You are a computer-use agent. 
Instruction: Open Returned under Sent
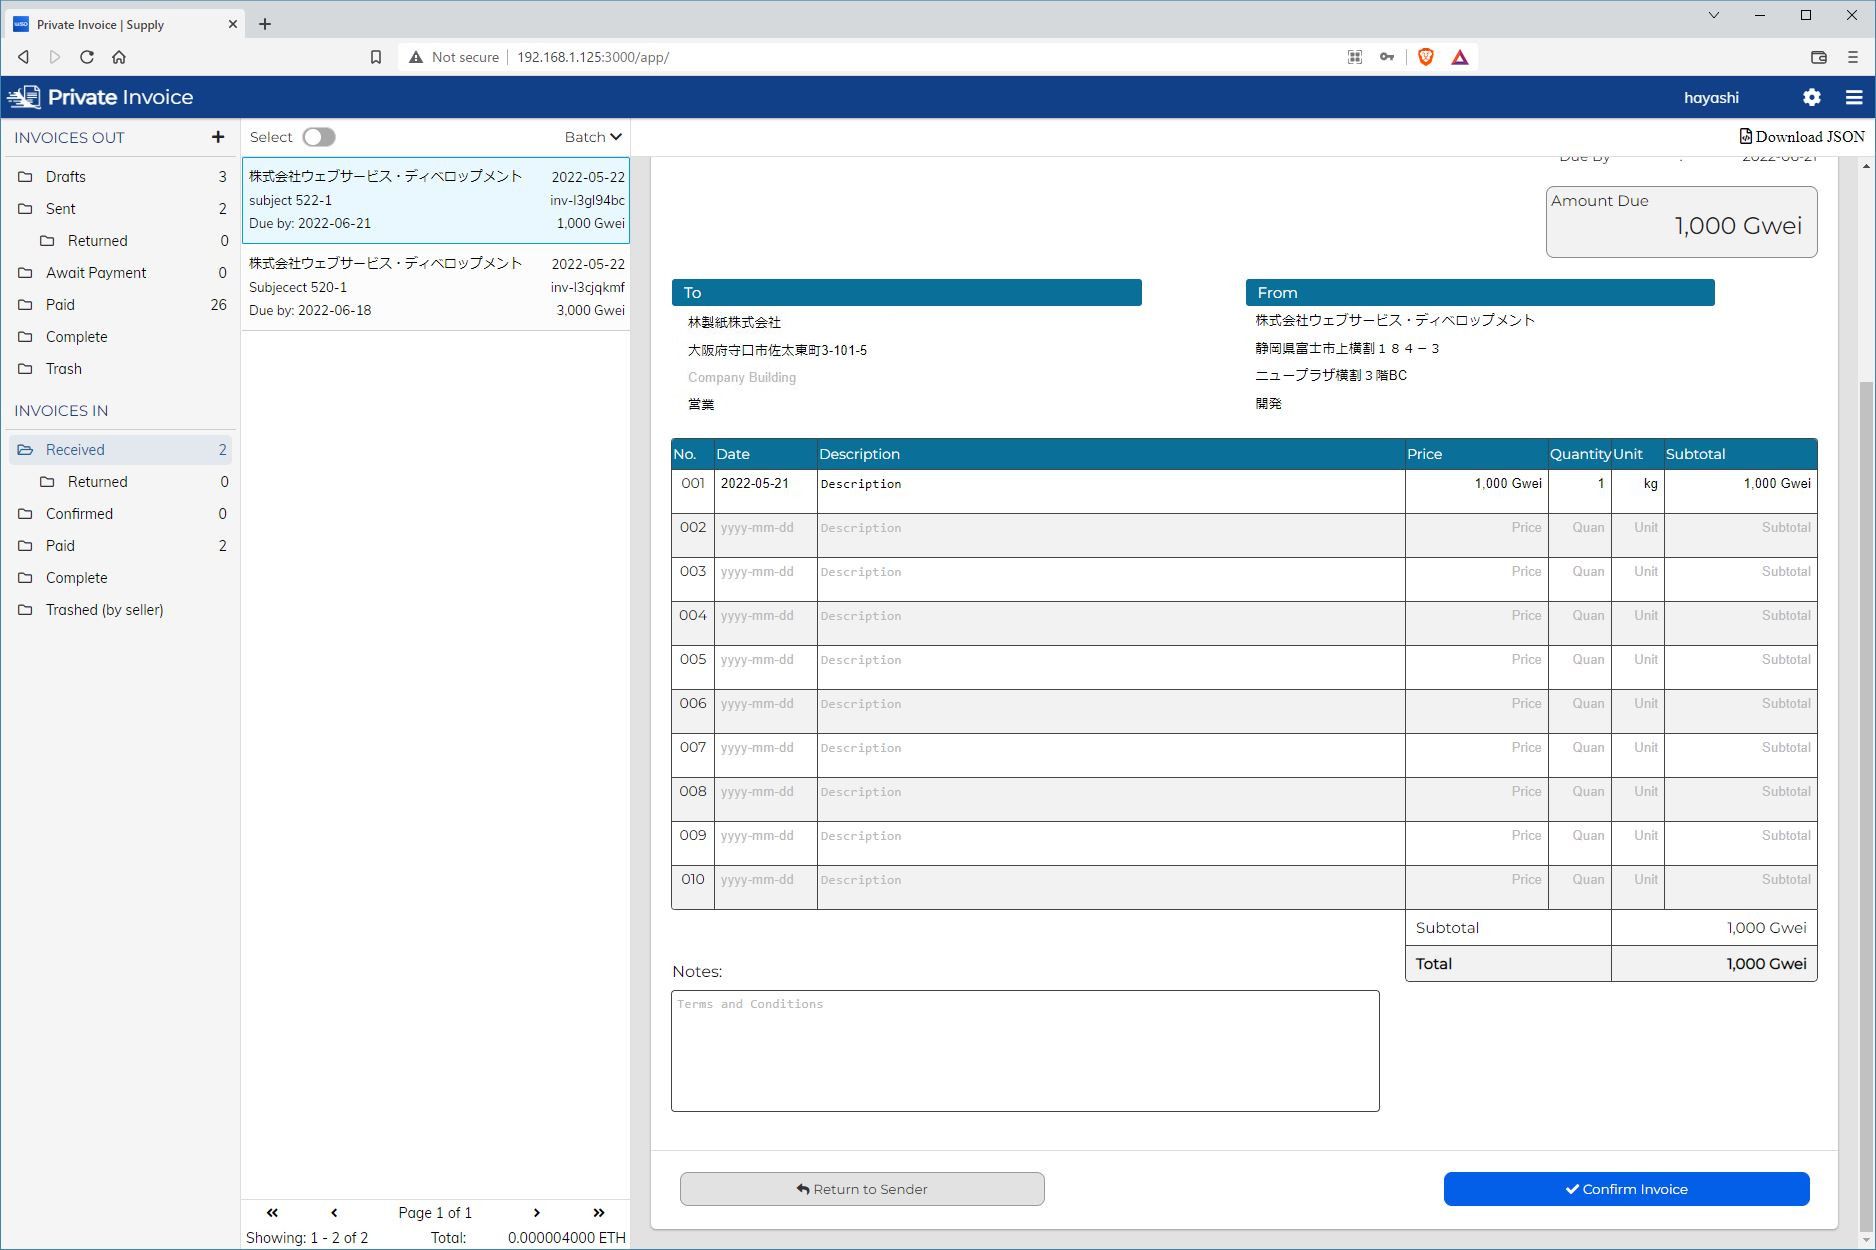click(133, 241)
